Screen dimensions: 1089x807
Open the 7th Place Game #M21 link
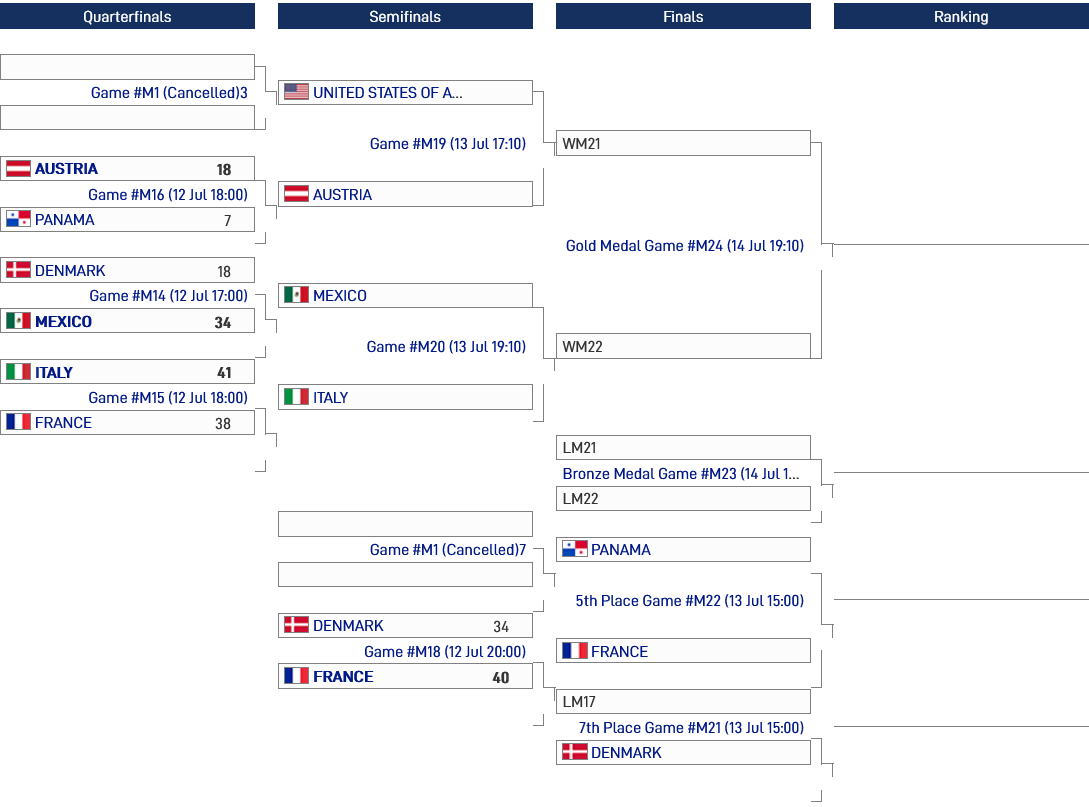click(x=691, y=727)
